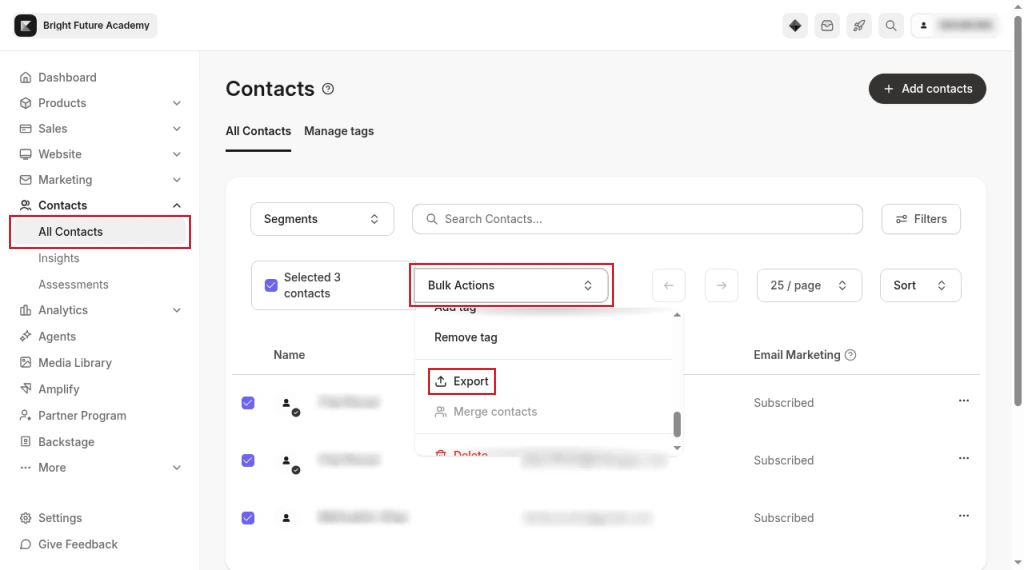Uncheck the third contact row checkbox
Viewport: 1024px width, 570px height.
[248, 518]
